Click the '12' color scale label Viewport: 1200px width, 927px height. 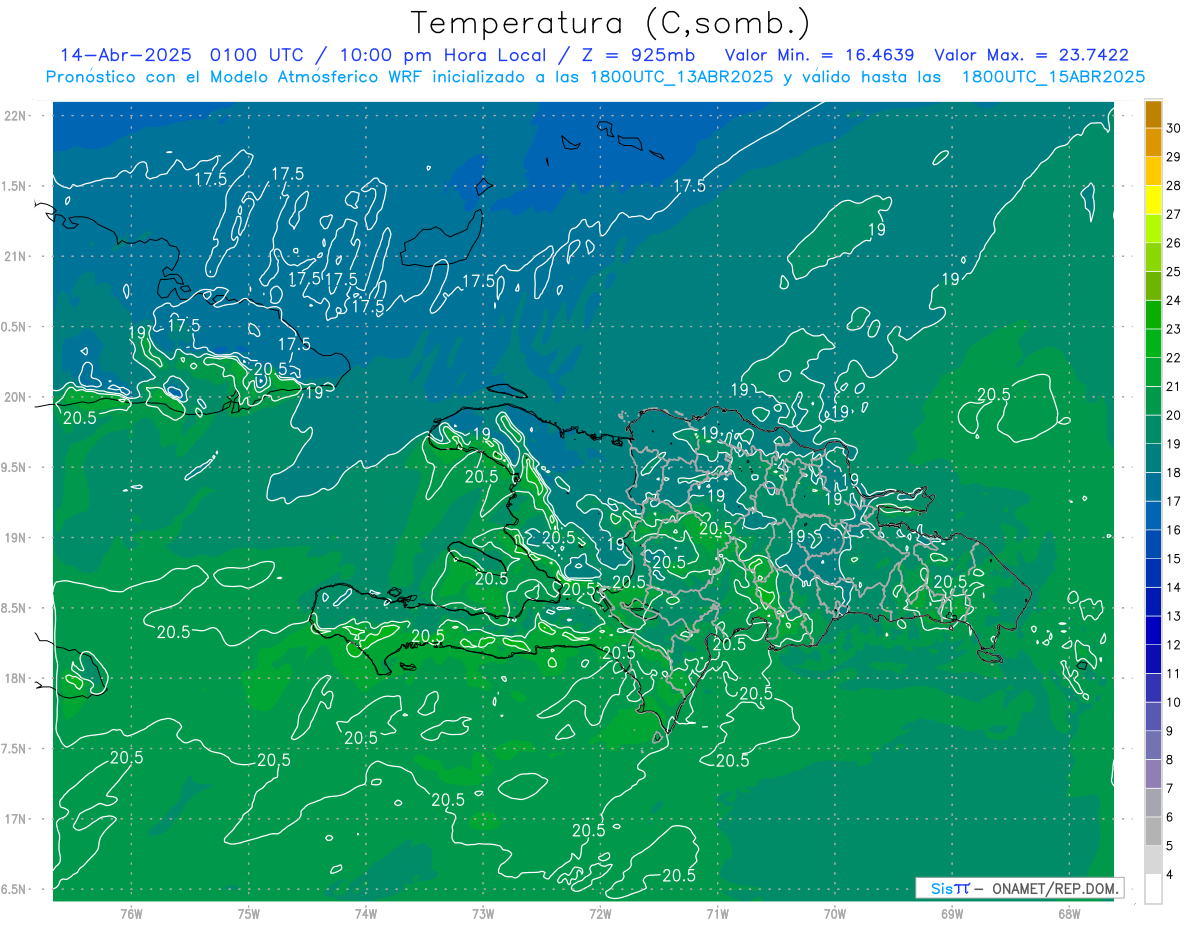1174,645
